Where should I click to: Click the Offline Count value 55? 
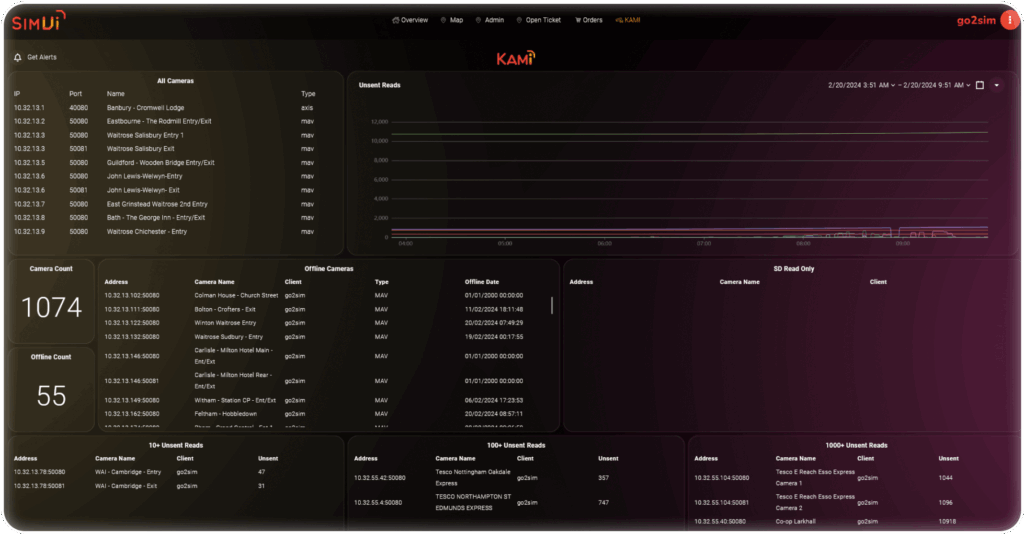click(x=52, y=396)
